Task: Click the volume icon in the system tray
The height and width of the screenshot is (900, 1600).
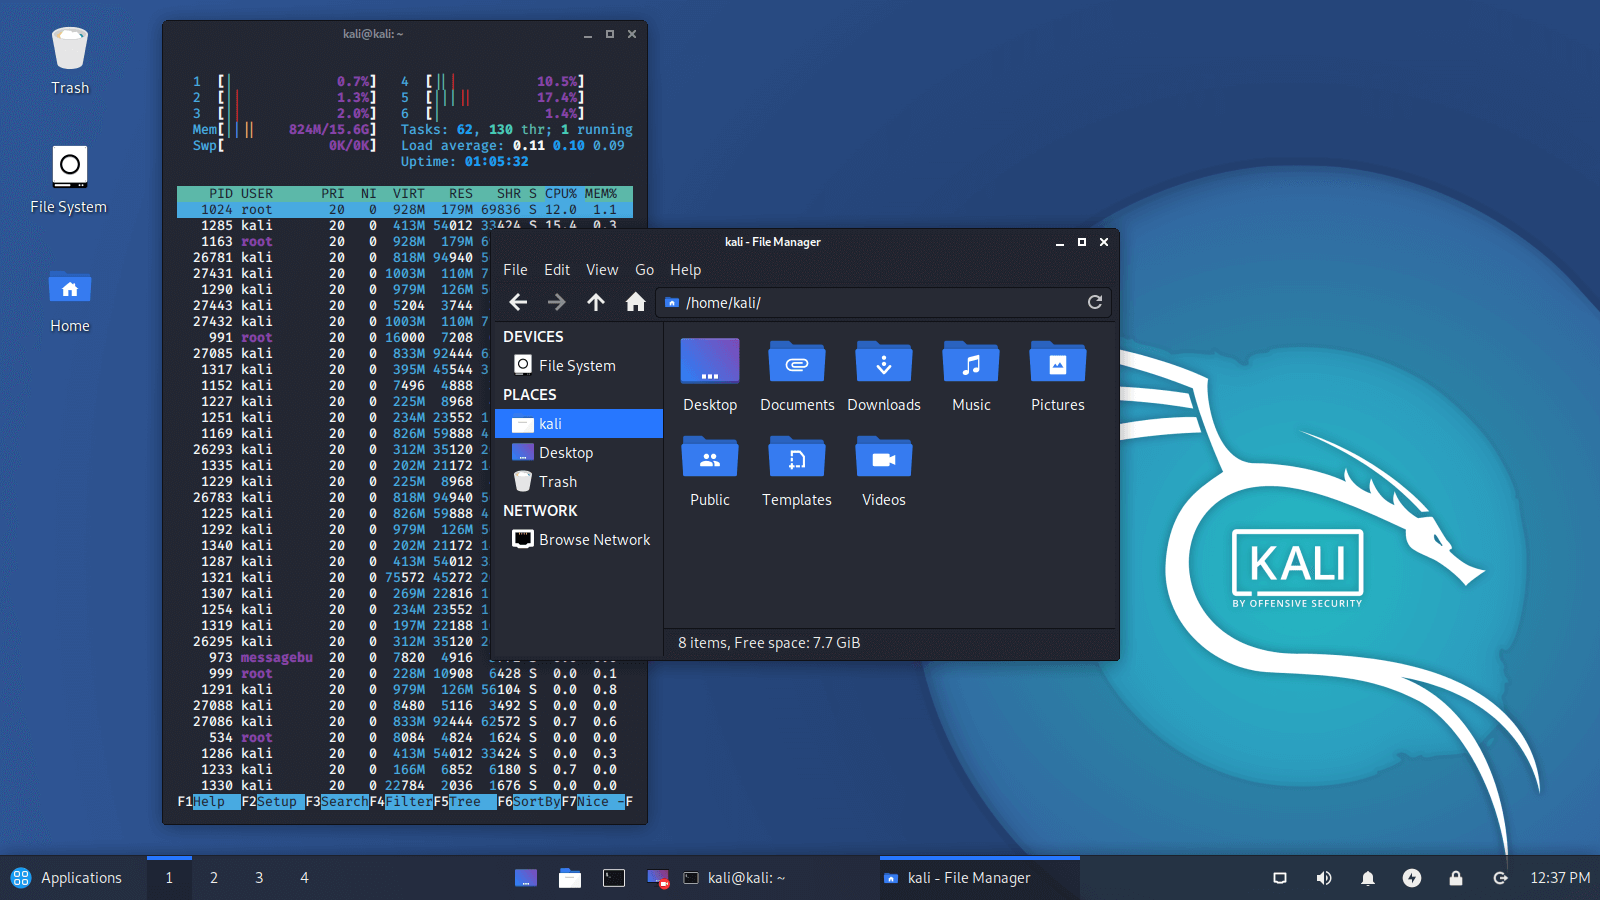Action: coord(1323,877)
